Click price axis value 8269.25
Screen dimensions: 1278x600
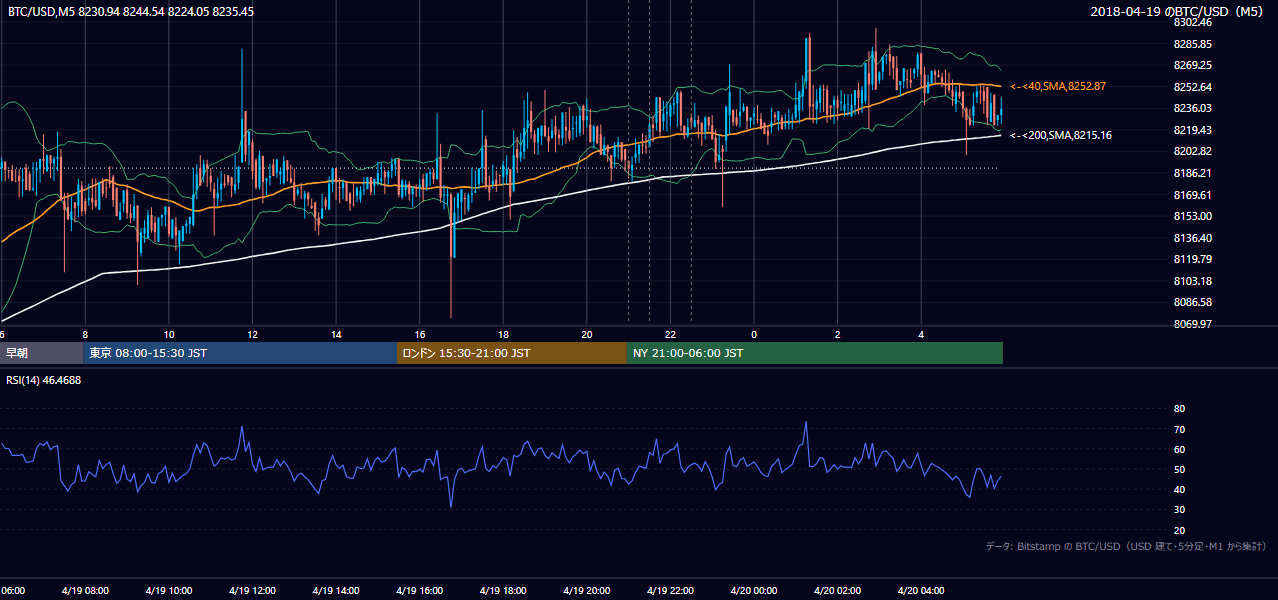coord(1192,65)
